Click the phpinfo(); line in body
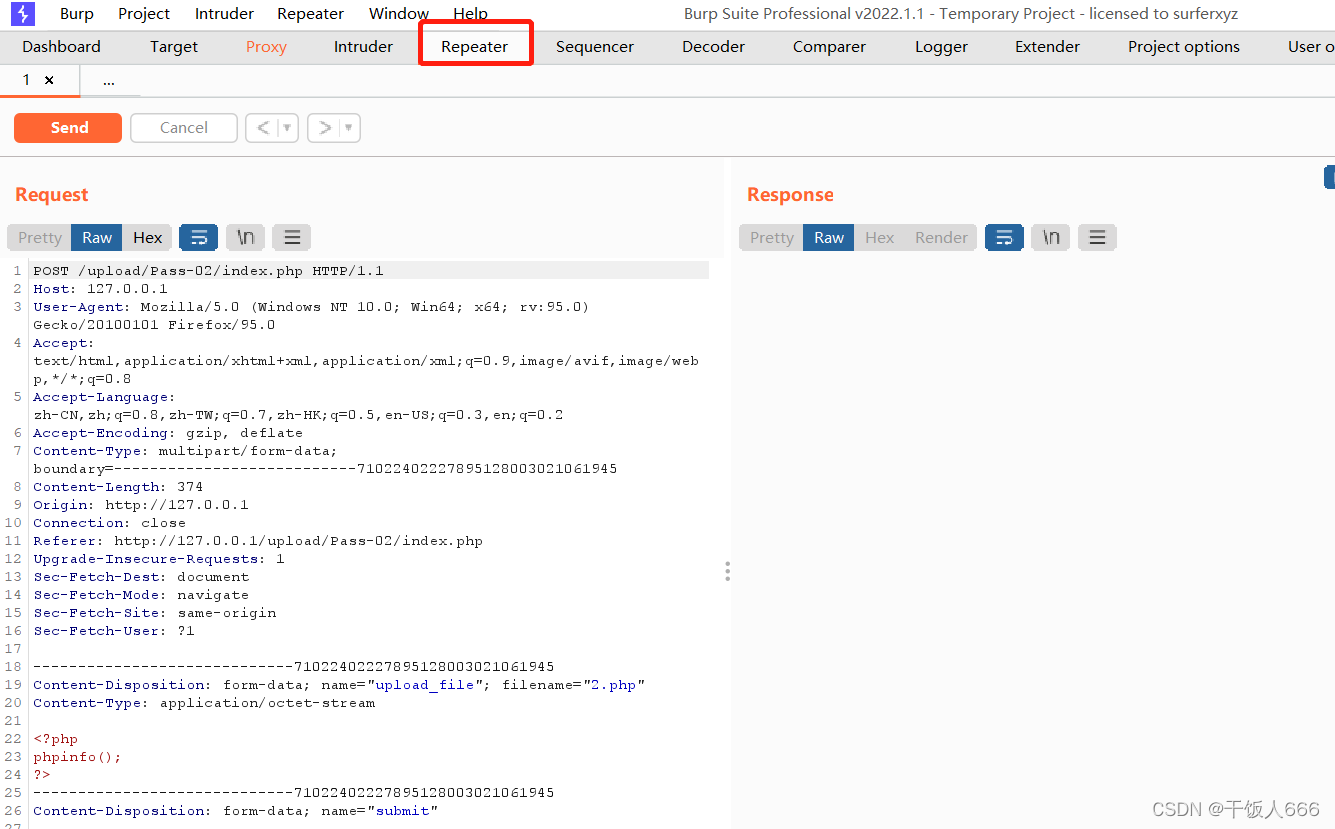This screenshot has width=1335, height=829. tap(77, 757)
